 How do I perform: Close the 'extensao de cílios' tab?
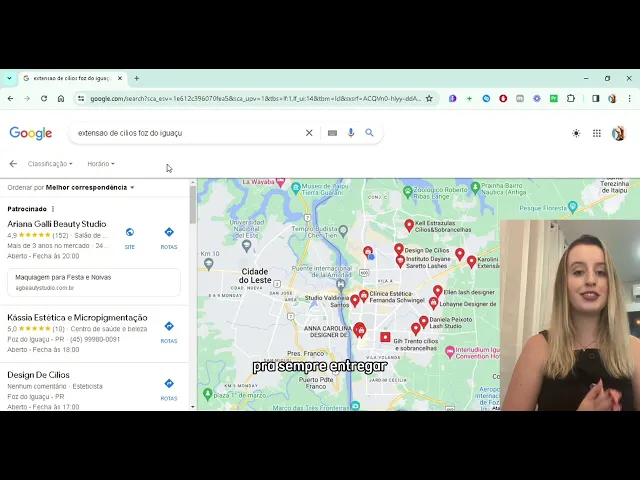point(120,78)
